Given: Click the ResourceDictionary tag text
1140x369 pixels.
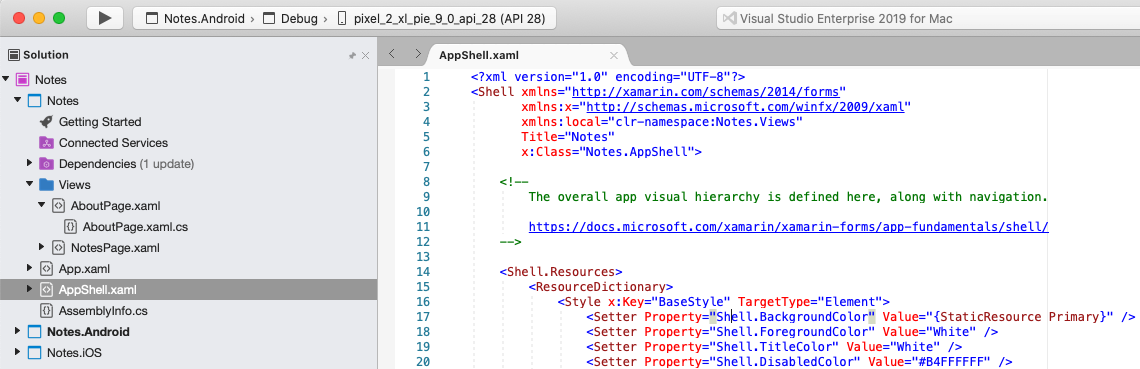Looking at the screenshot, I should coord(601,287).
